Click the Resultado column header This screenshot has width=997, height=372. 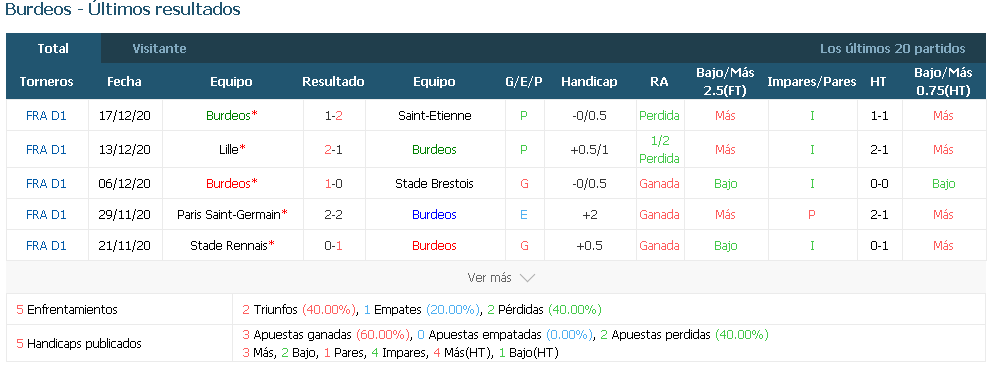[333, 81]
